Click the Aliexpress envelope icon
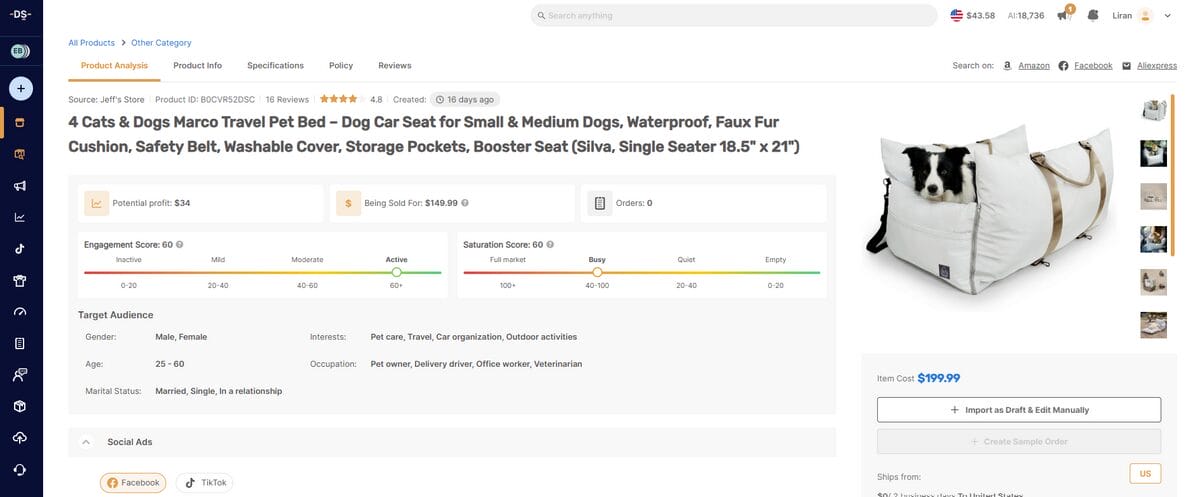Screen dimensions: 1200x497 (1126, 65)
